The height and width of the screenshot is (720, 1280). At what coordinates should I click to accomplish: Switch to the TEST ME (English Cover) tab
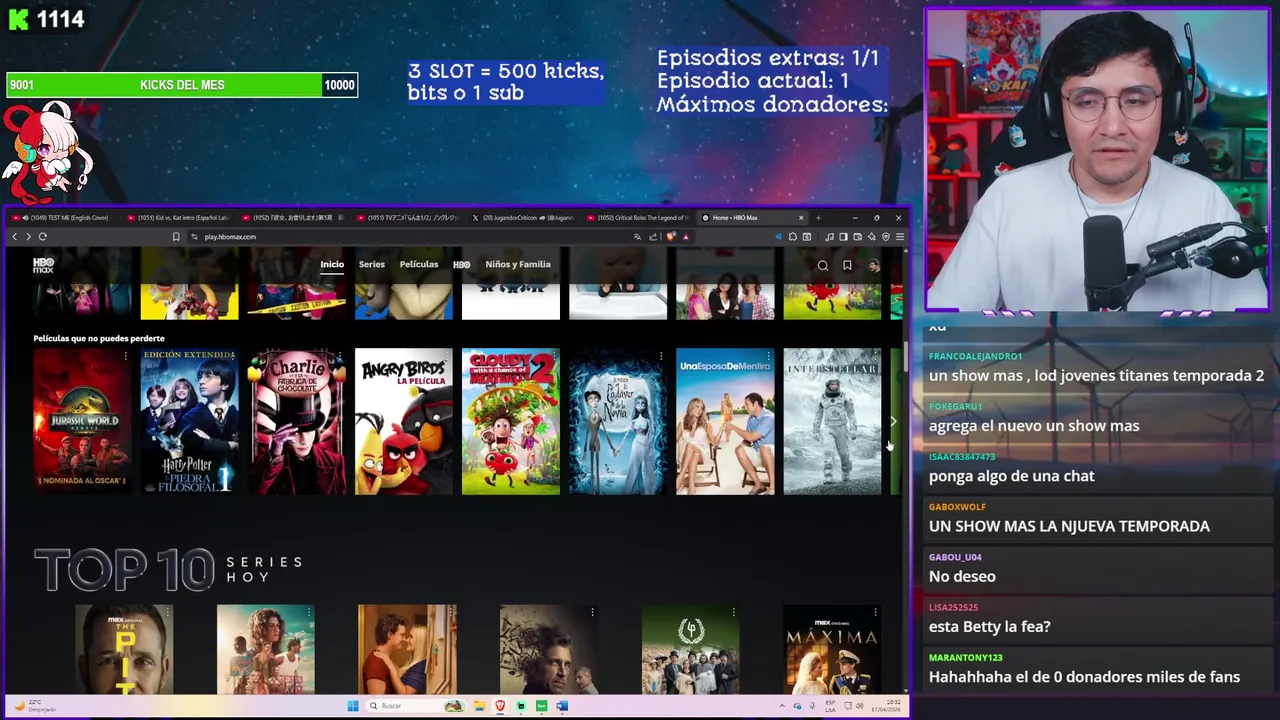tap(63, 218)
